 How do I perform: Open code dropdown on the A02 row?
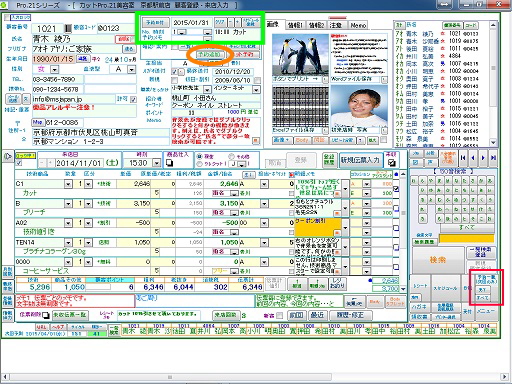(x=68, y=223)
